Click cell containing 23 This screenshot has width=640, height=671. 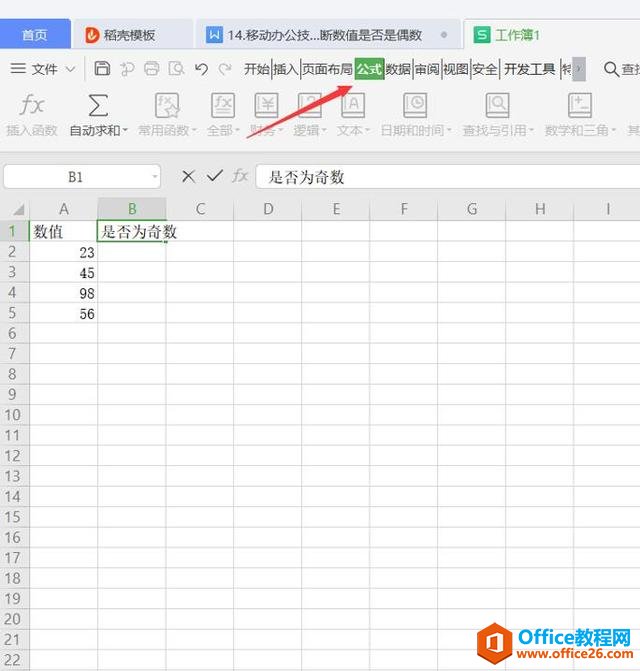point(64,252)
